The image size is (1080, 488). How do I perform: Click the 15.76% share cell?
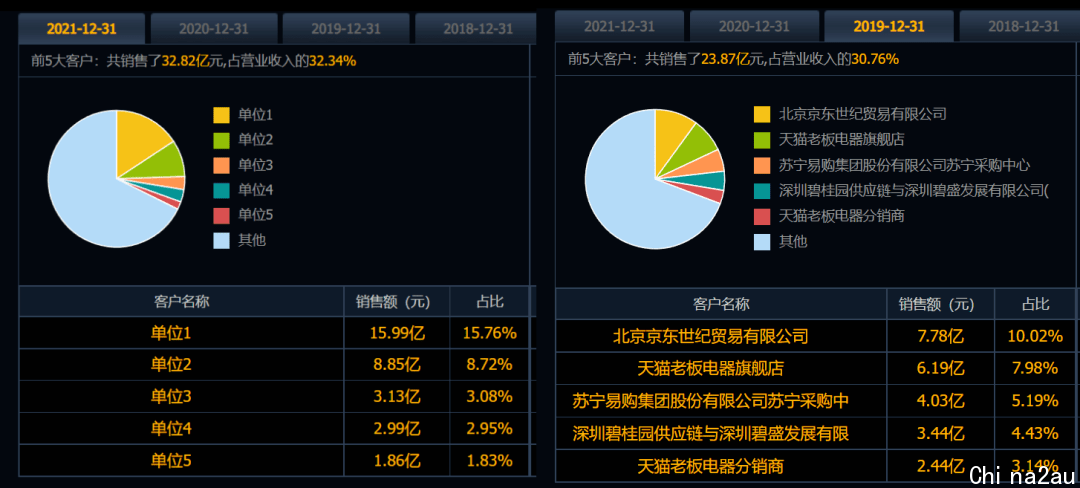pyautogui.click(x=490, y=333)
